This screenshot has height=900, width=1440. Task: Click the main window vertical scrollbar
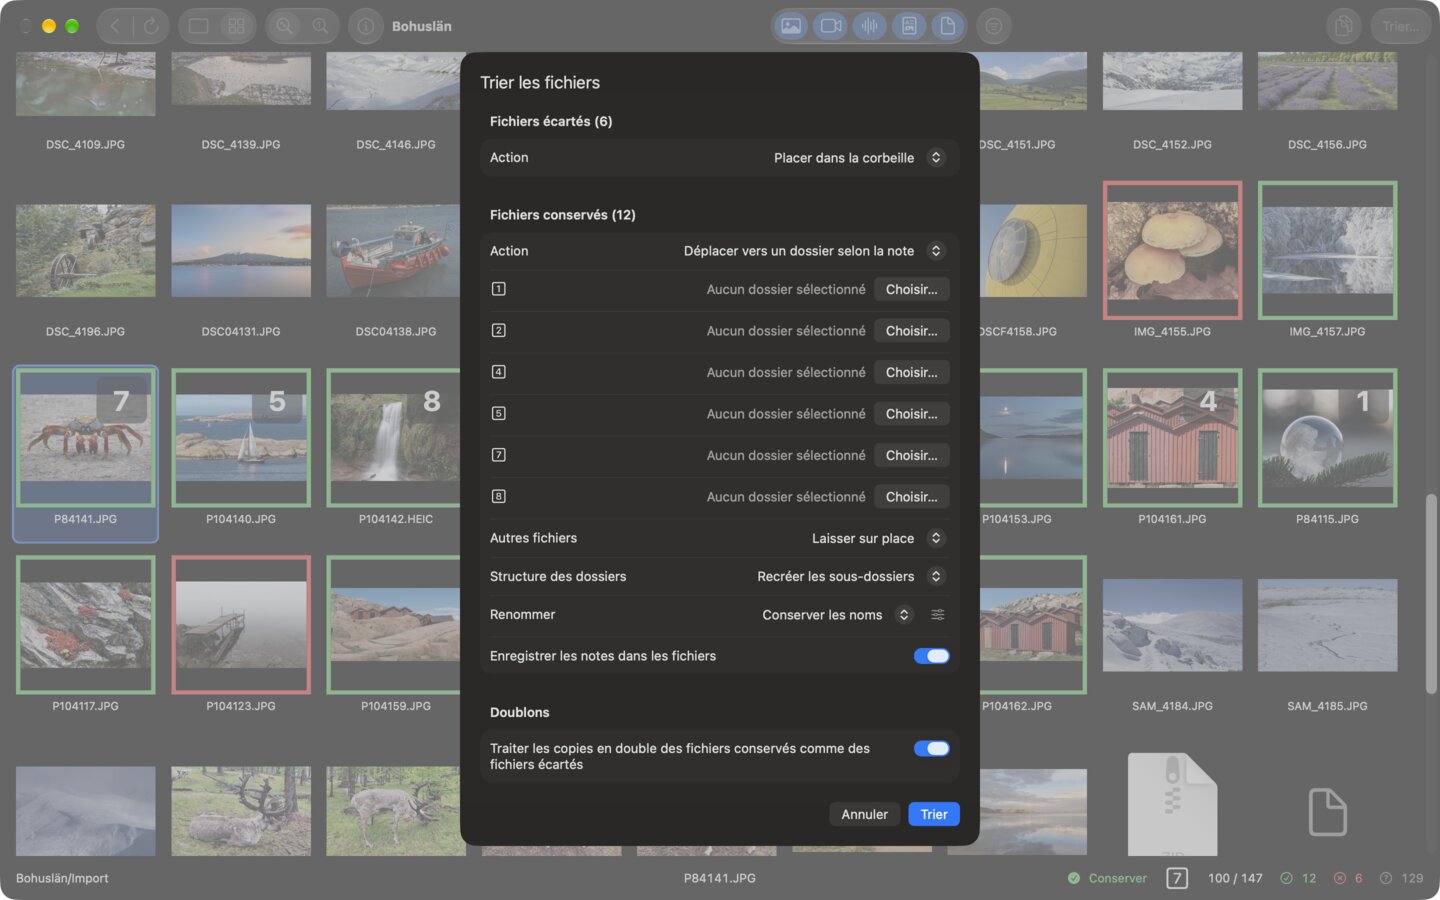tap(1432, 593)
